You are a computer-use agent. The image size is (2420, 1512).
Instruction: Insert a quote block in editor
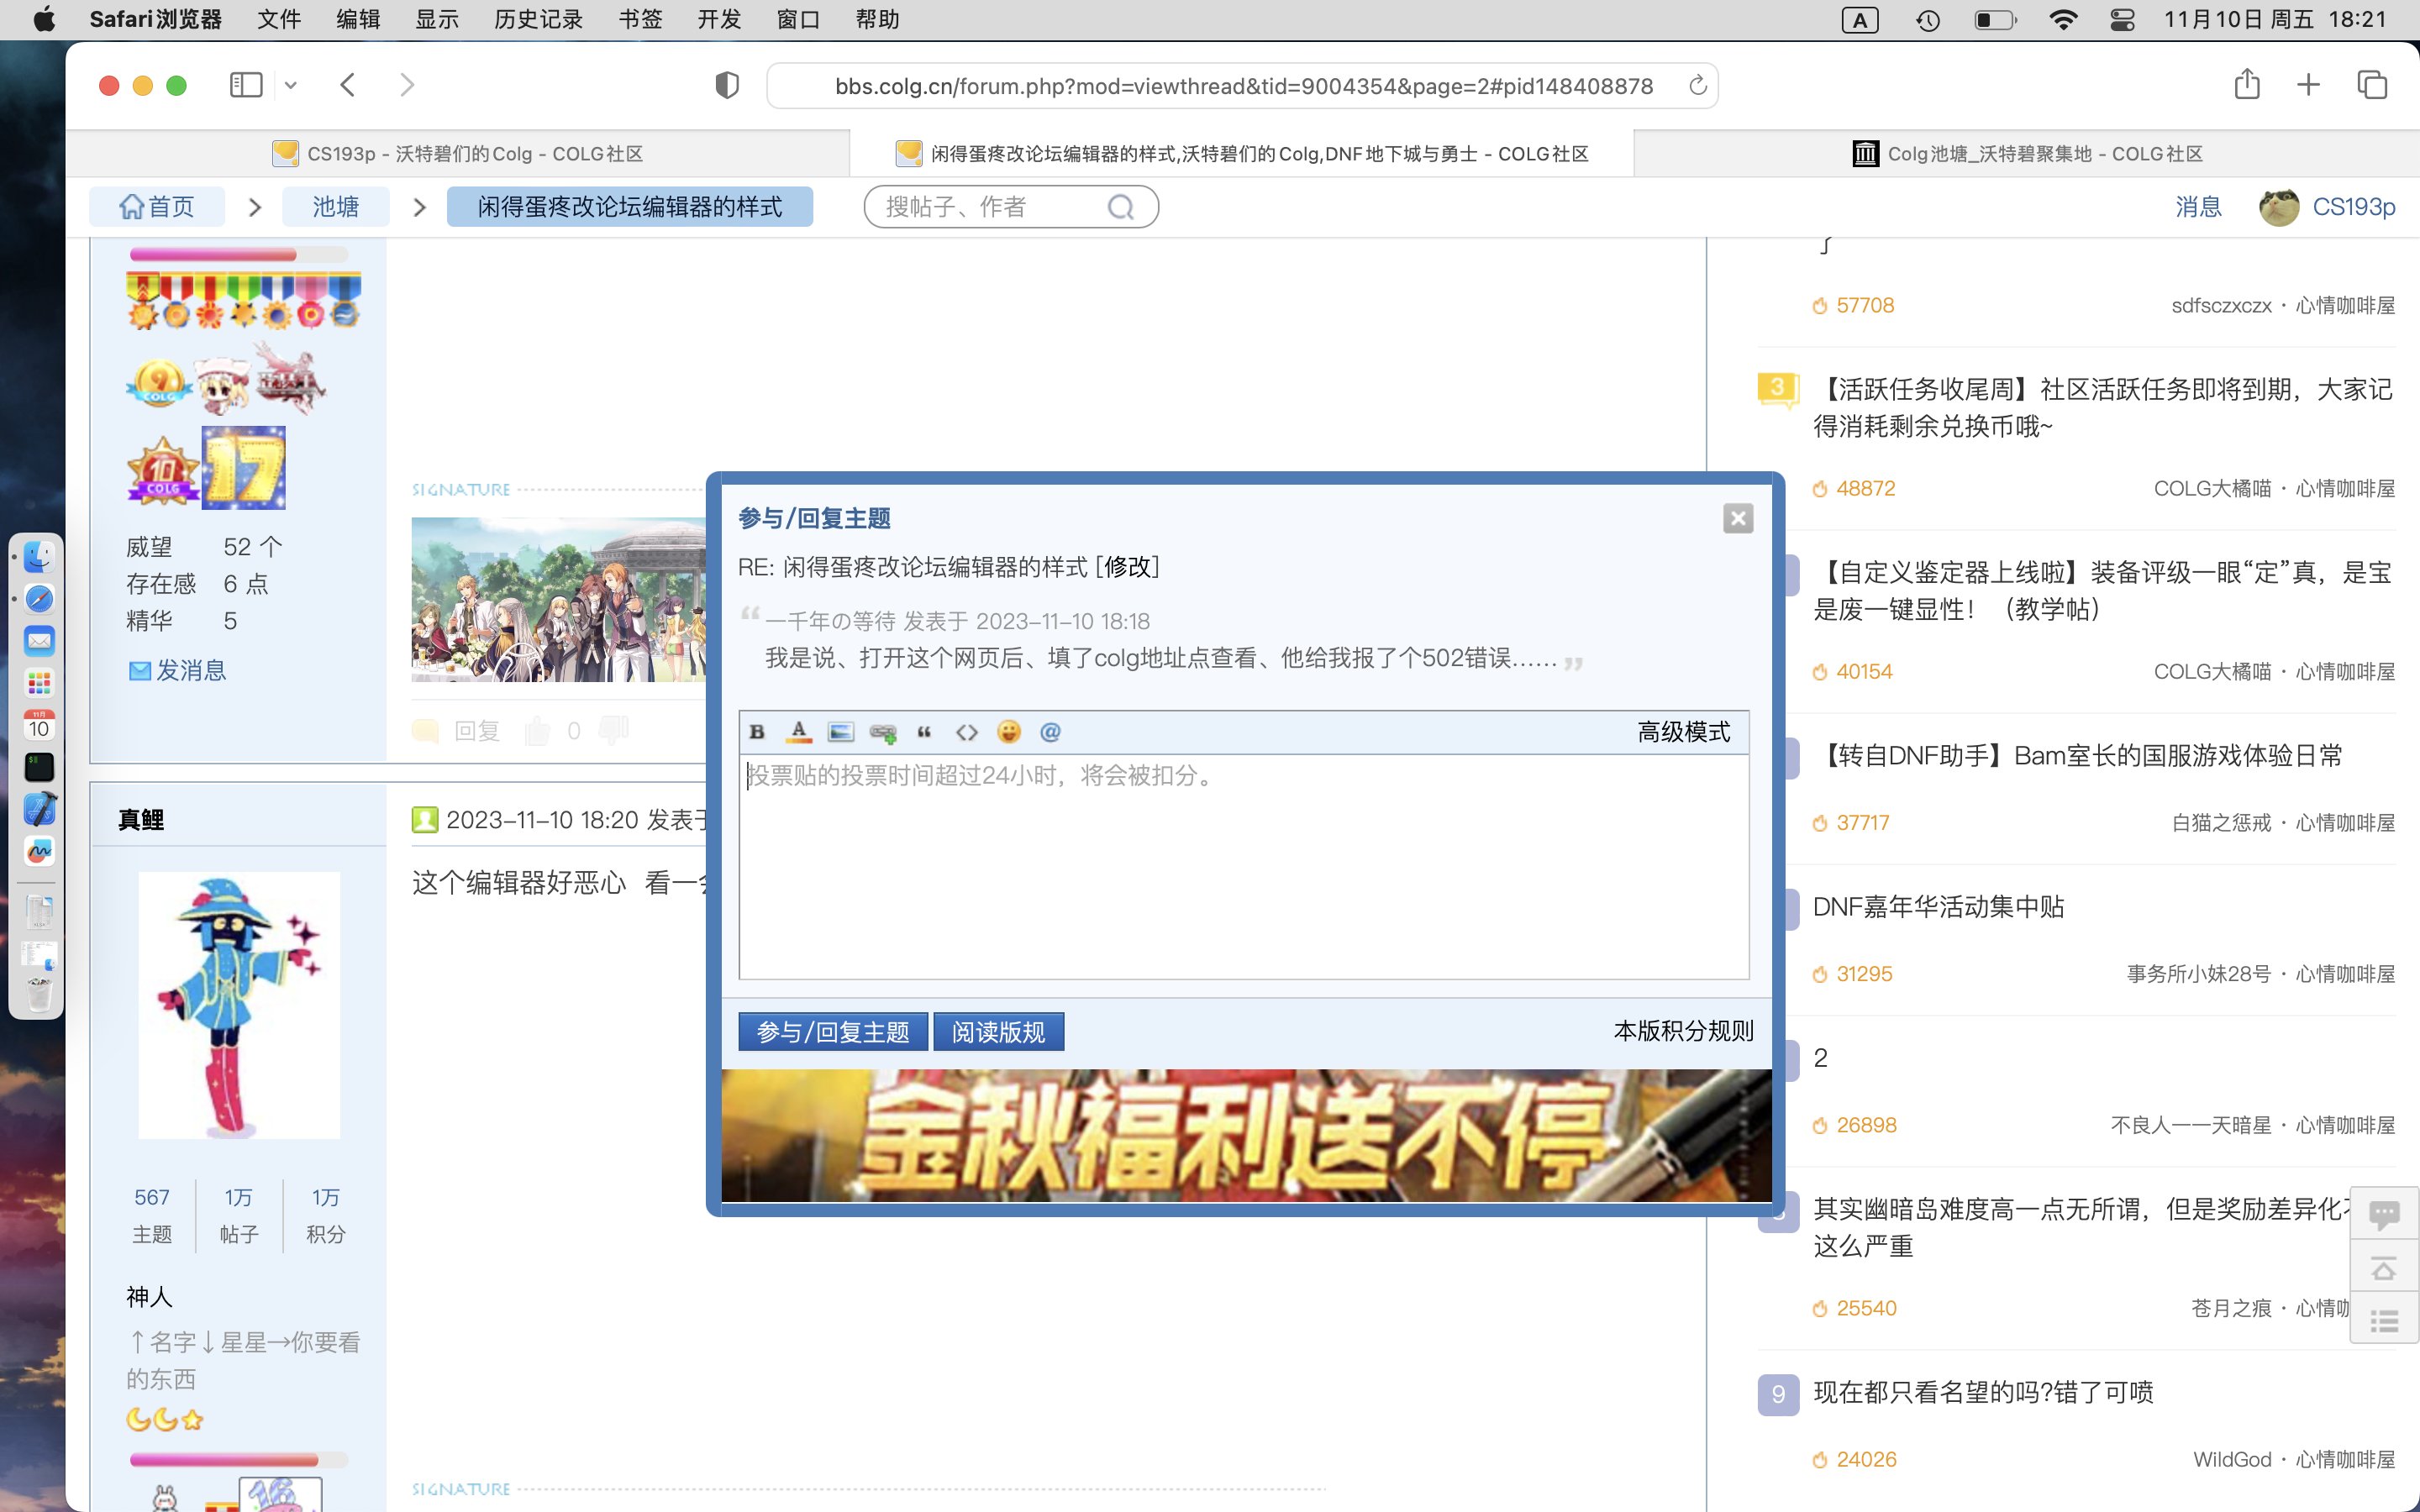(x=924, y=732)
